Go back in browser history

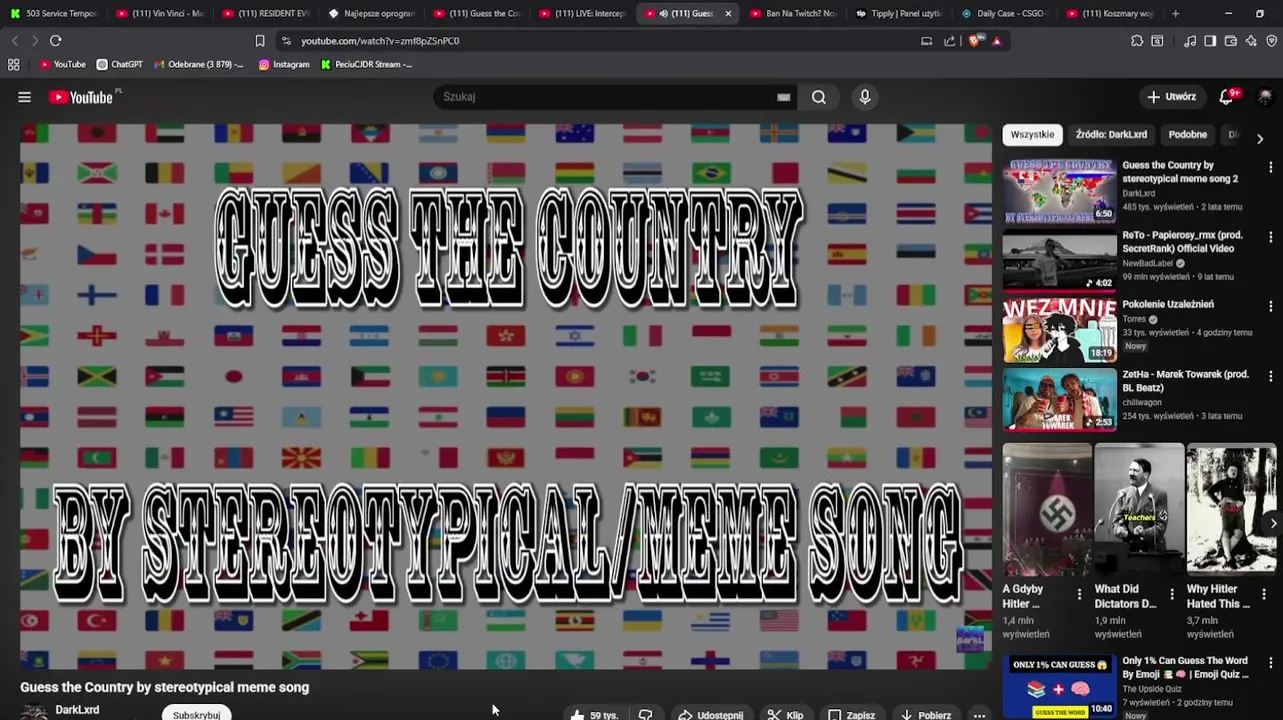14,41
